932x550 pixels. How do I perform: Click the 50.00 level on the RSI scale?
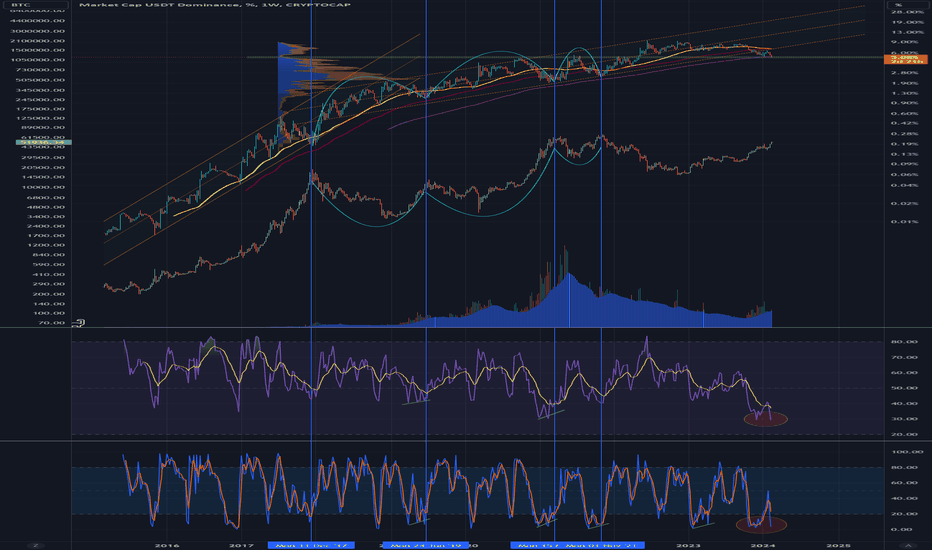(x=905, y=388)
